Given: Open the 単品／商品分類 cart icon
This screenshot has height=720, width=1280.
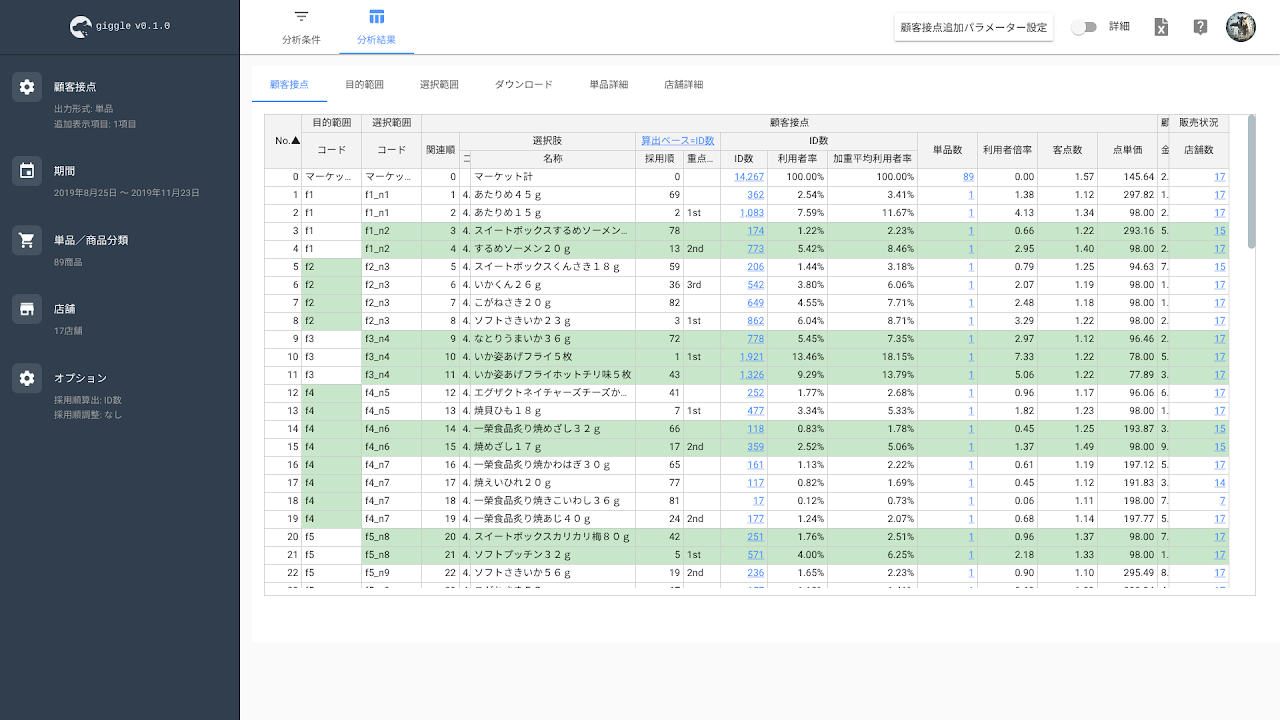Looking at the screenshot, I should [27, 240].
